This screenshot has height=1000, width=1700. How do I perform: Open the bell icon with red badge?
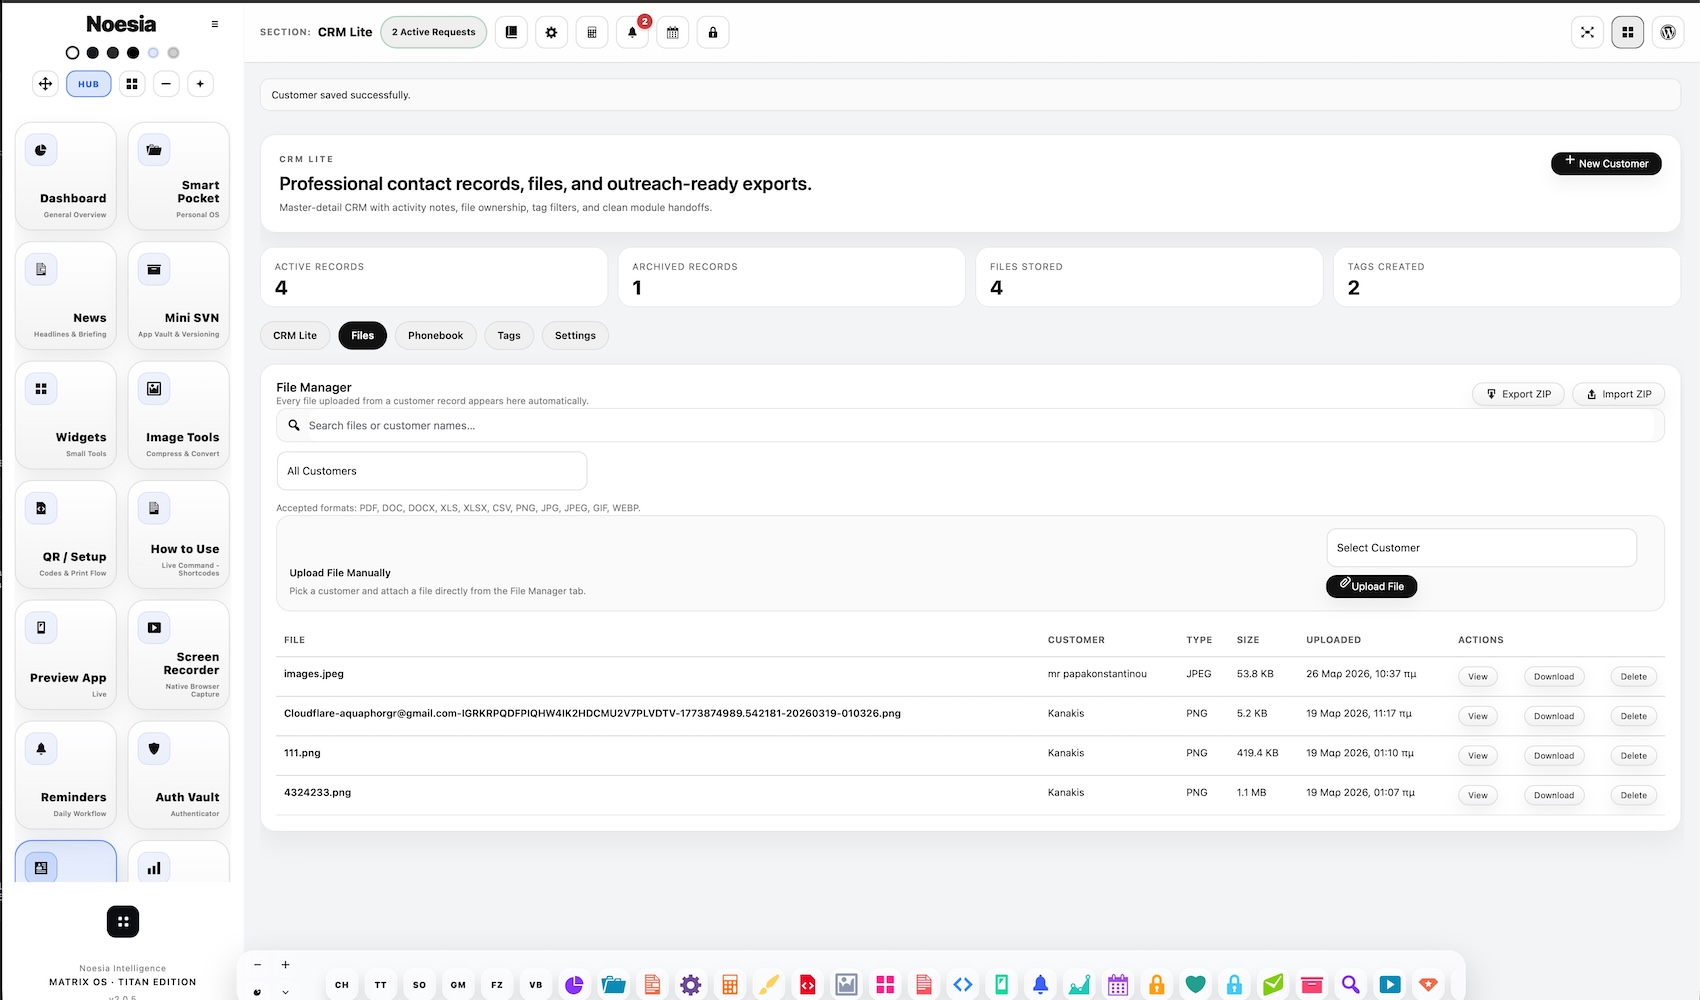pos(632,32)
